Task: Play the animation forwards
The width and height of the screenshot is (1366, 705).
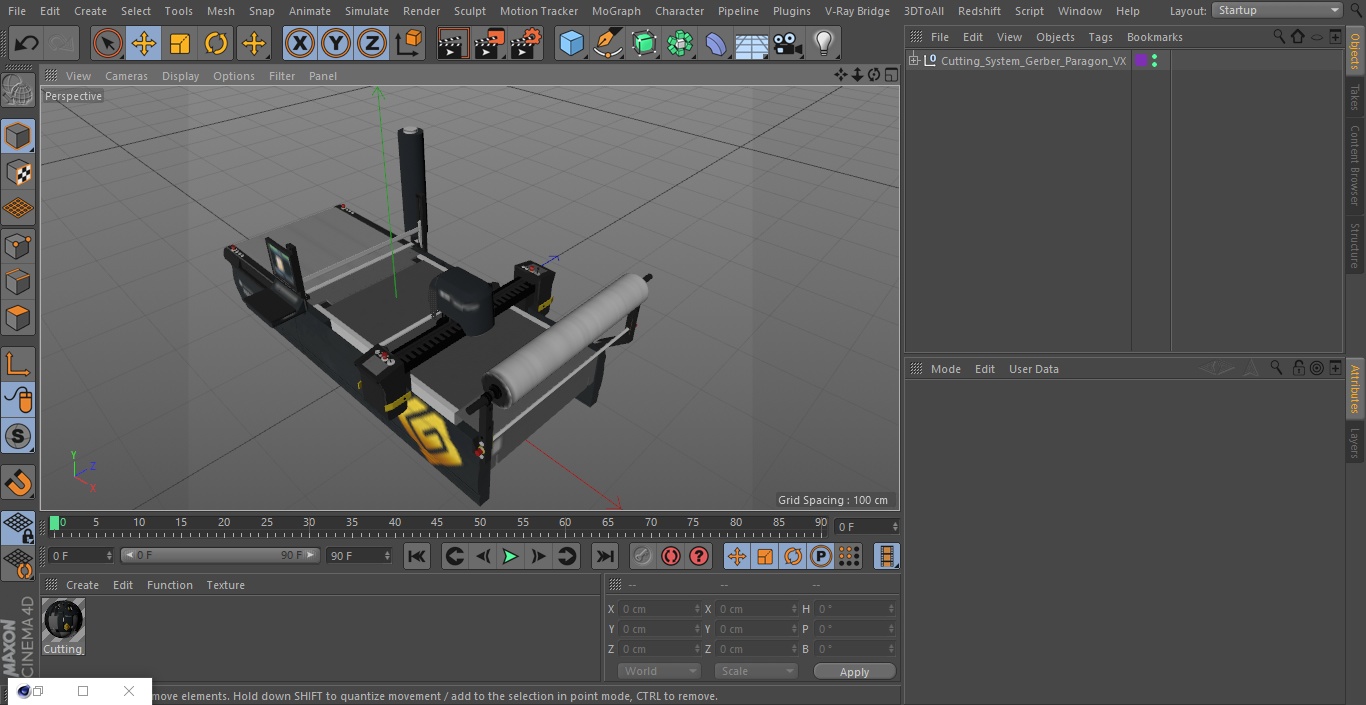Action: point(510,556)
